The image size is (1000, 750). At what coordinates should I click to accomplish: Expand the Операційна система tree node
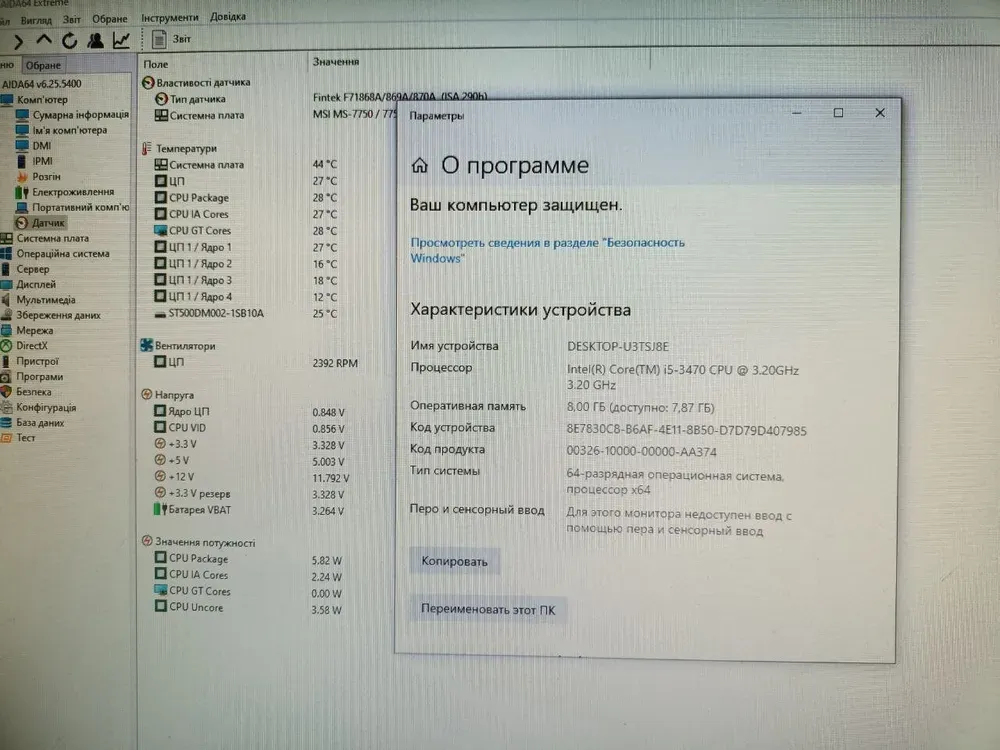[x=62, y=254]
